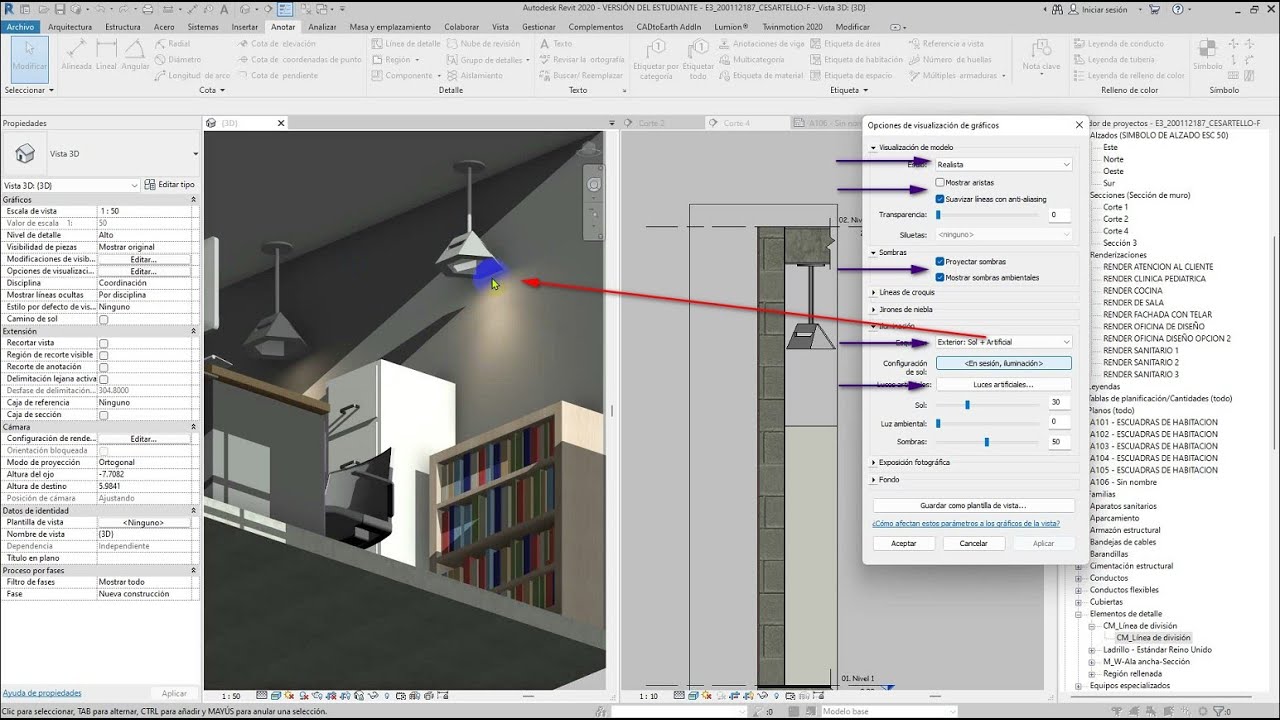1280x720 pixels.
Task: Choose the Angular dimension tool
Action: [135, 56]
